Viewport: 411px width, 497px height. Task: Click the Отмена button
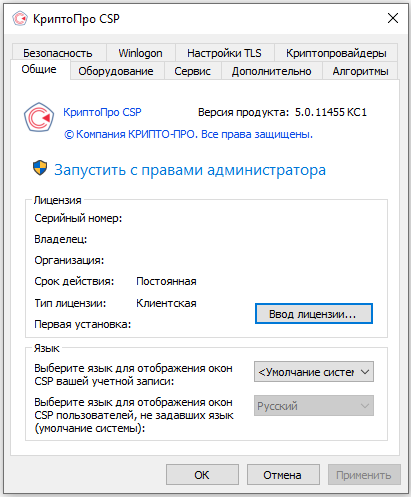click(x=283, y=475)
